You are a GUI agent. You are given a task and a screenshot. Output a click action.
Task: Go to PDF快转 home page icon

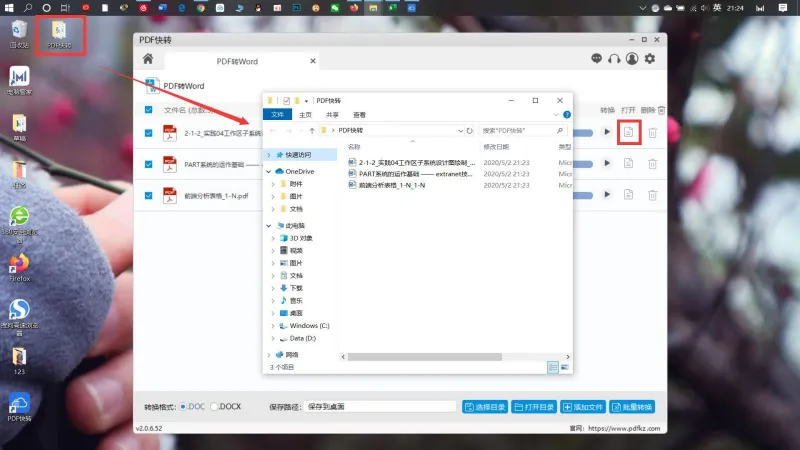click(148, 59)
